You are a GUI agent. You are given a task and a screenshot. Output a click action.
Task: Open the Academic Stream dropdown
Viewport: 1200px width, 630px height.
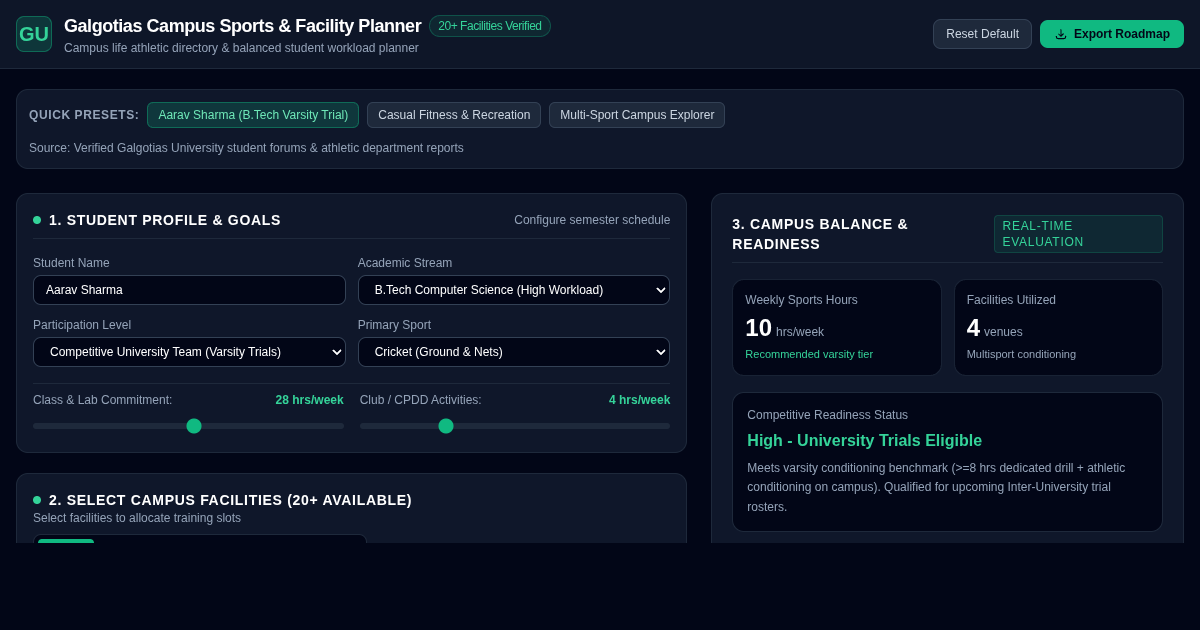click(x=514, y=290)
